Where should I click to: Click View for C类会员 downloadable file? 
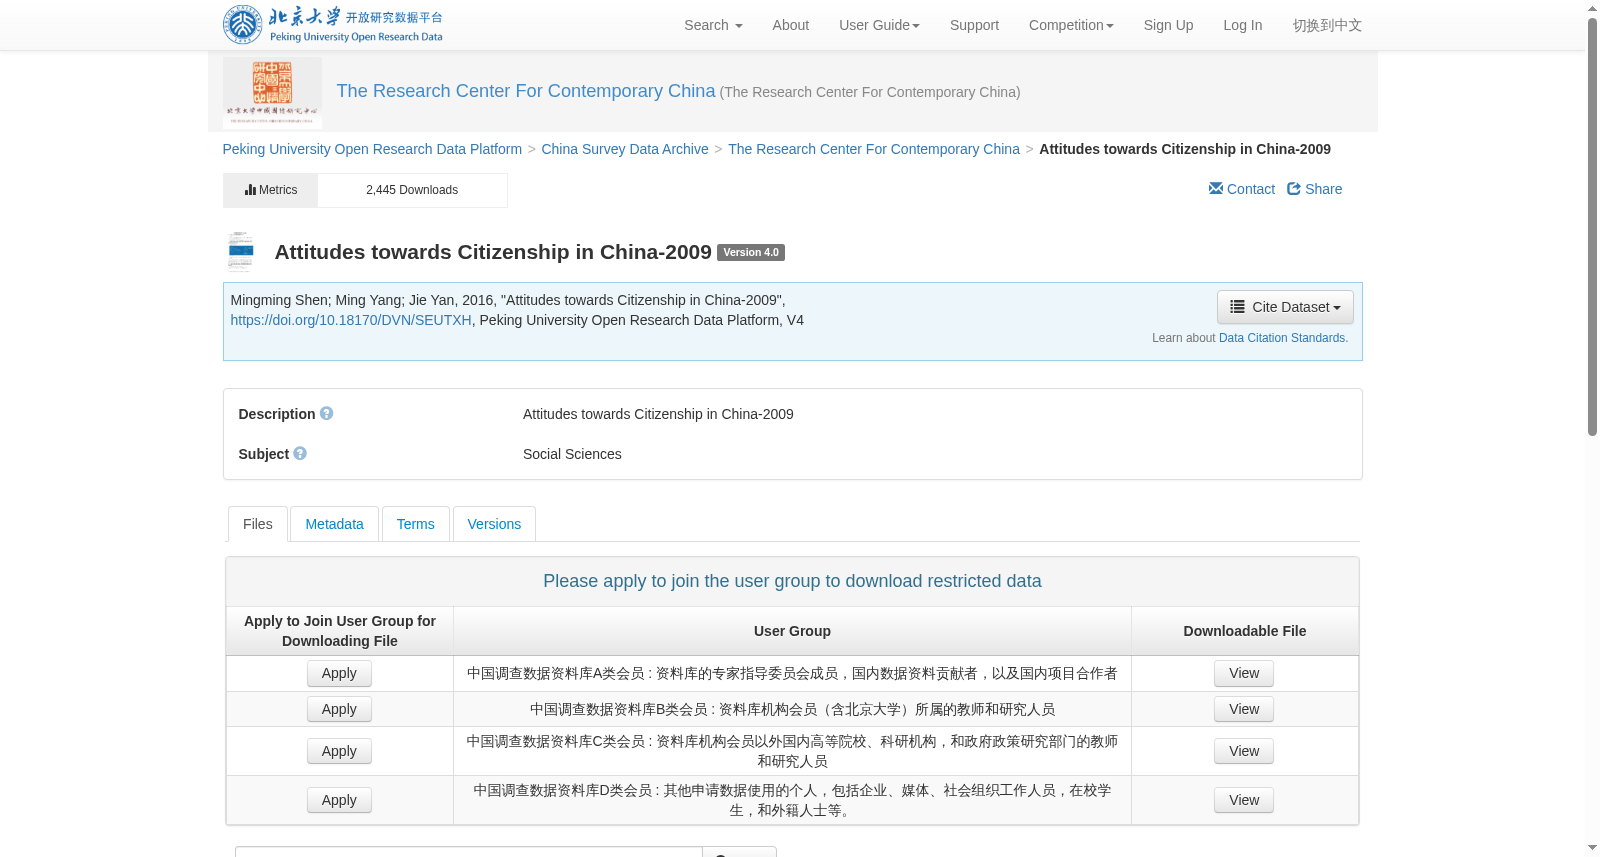coord(1244,751)
